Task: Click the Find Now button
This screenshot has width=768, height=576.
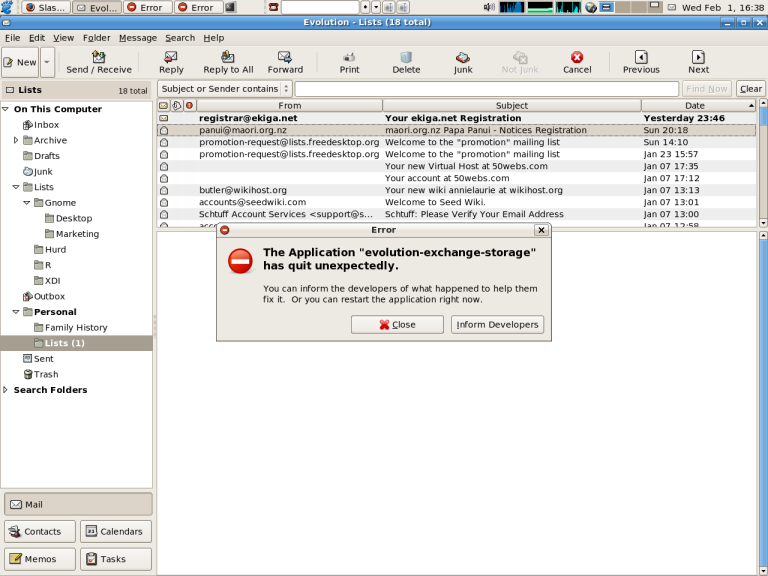Action: tap(706, 89)
